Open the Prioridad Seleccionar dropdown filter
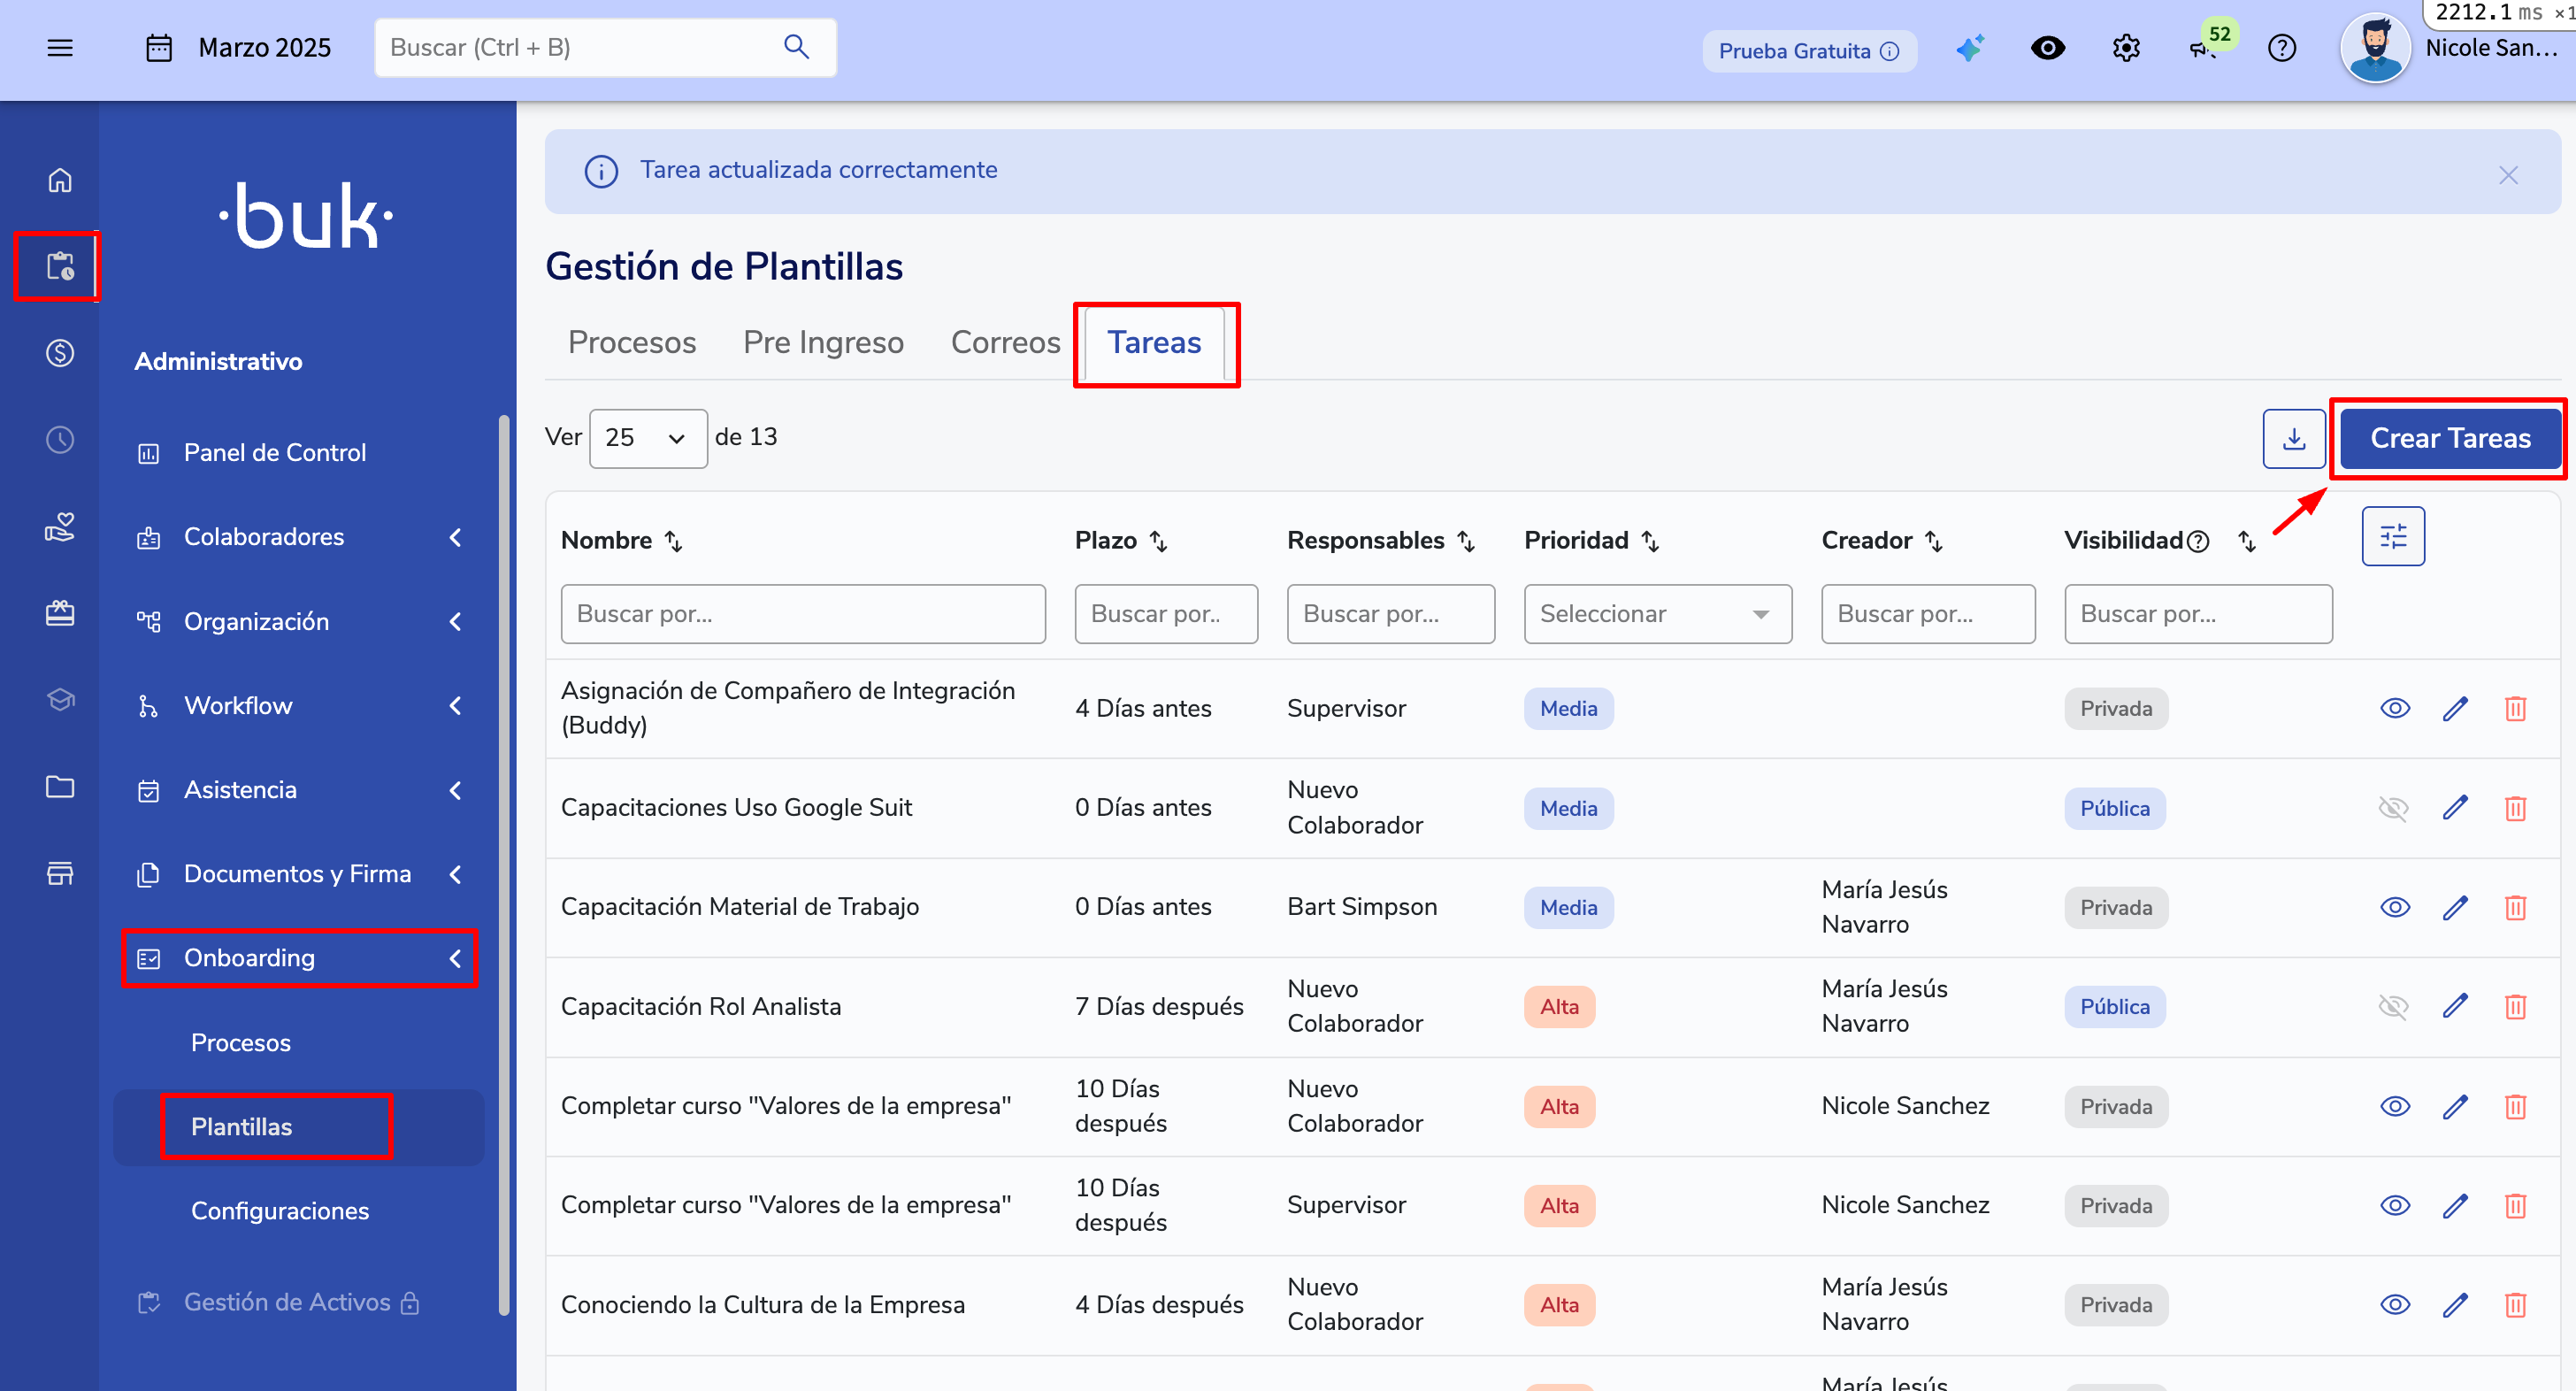 coord(1656,614)
